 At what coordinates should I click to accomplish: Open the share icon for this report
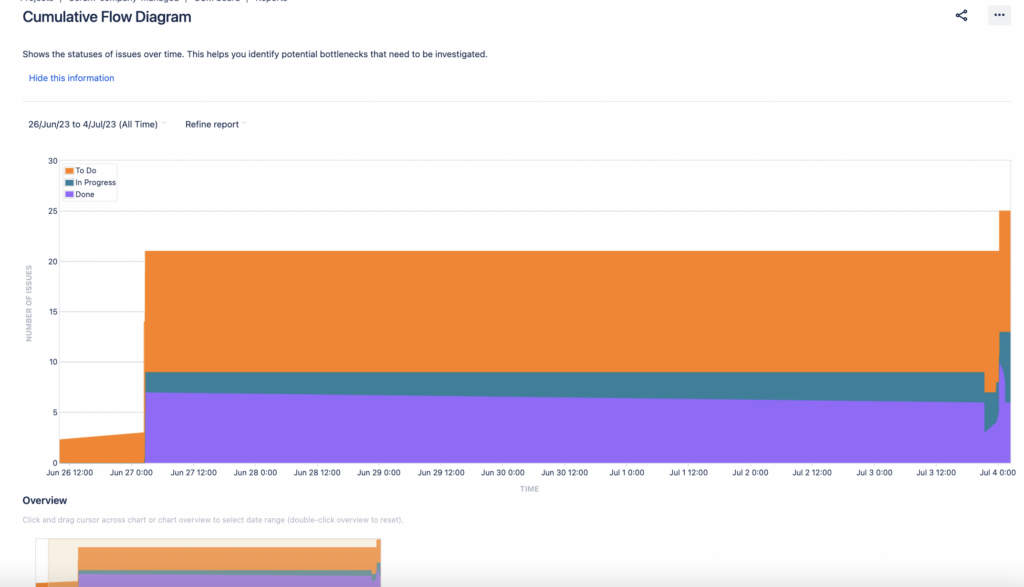(961, 15)
